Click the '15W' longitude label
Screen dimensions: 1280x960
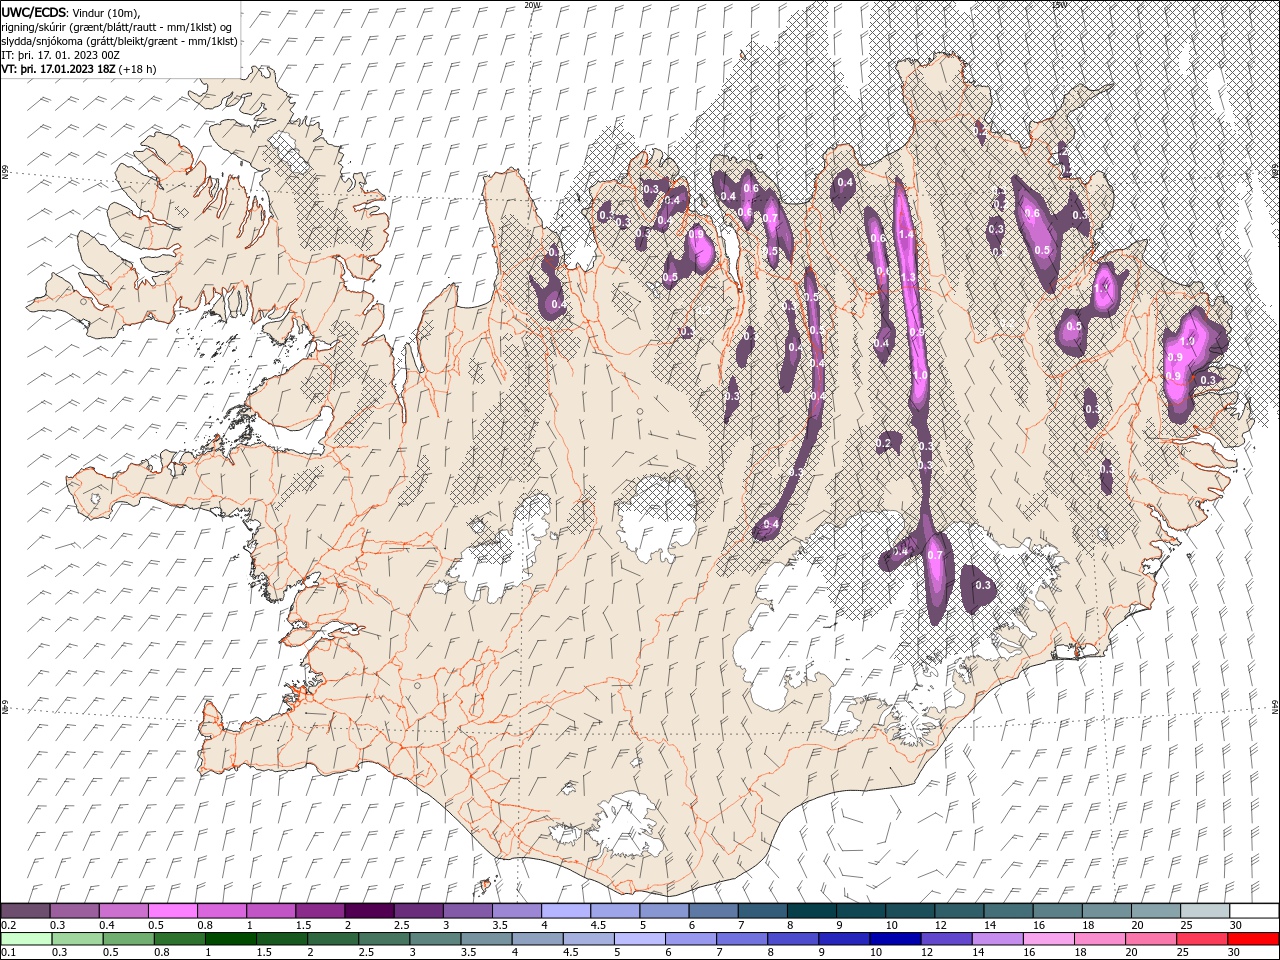[x=1059, y=5]
